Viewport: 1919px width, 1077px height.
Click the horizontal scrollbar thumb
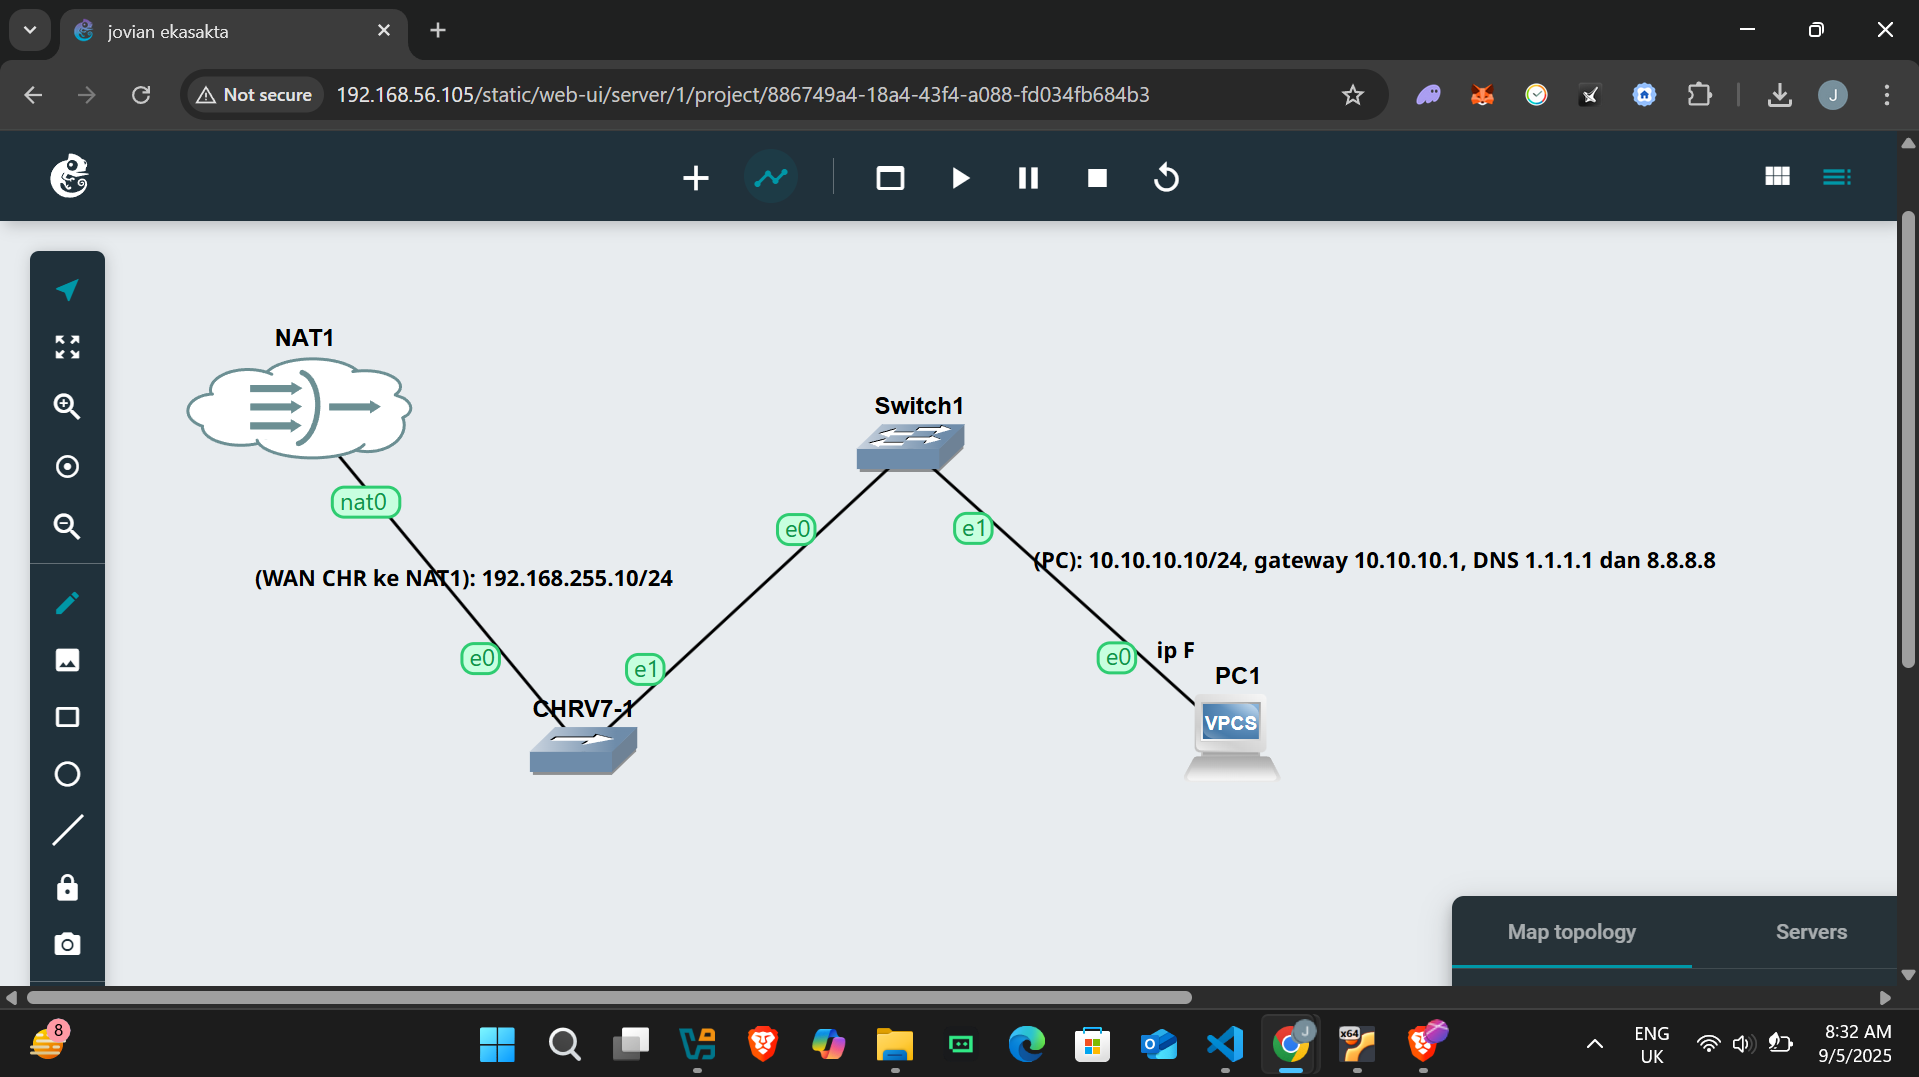click(x=609, y=997)
